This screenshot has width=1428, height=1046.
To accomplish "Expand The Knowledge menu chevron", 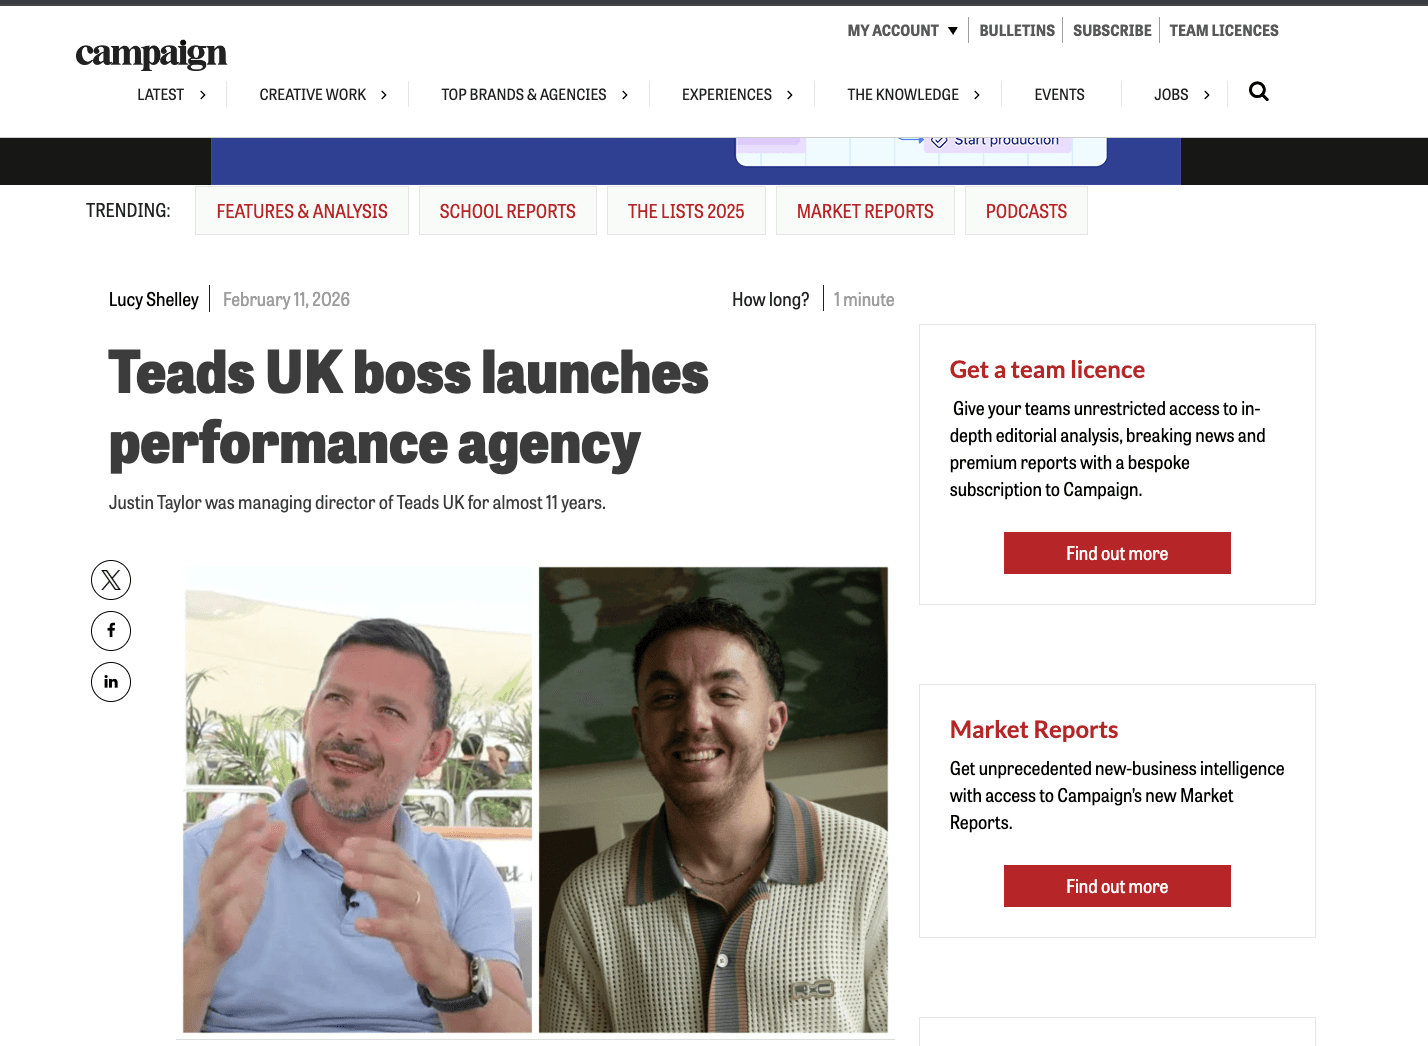I will (977, 95).
